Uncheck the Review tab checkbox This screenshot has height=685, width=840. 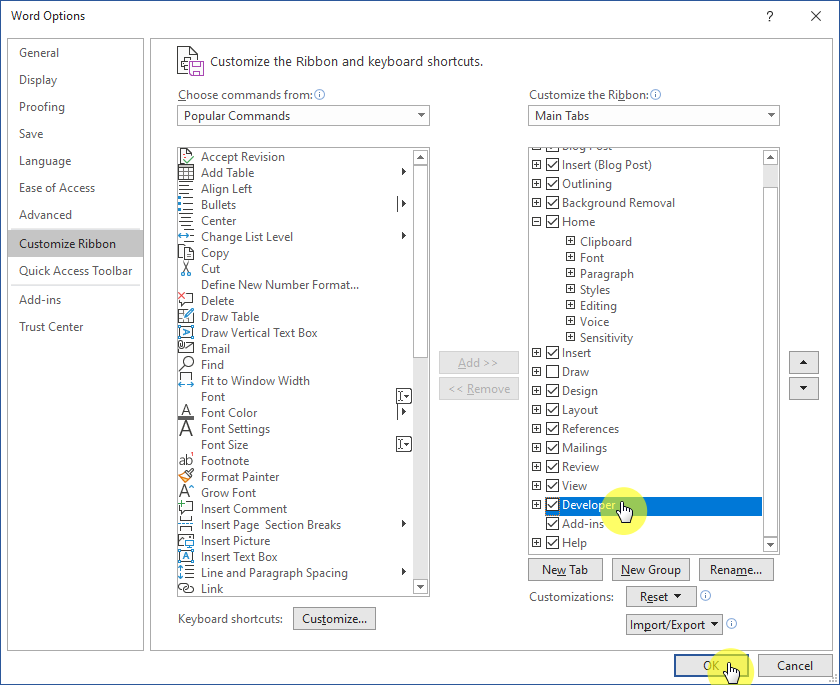tap(552, 466)
